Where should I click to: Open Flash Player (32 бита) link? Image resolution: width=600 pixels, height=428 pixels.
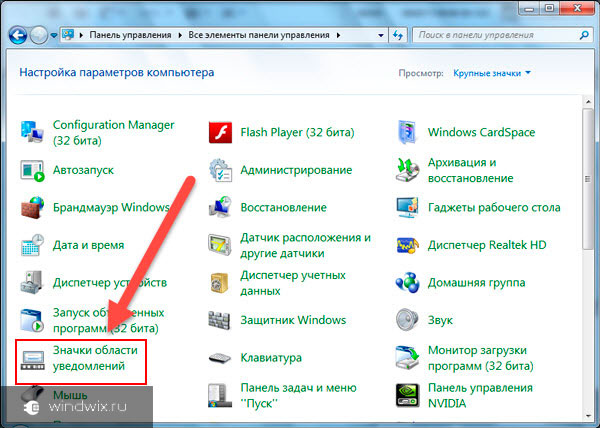tap(297, 132)
